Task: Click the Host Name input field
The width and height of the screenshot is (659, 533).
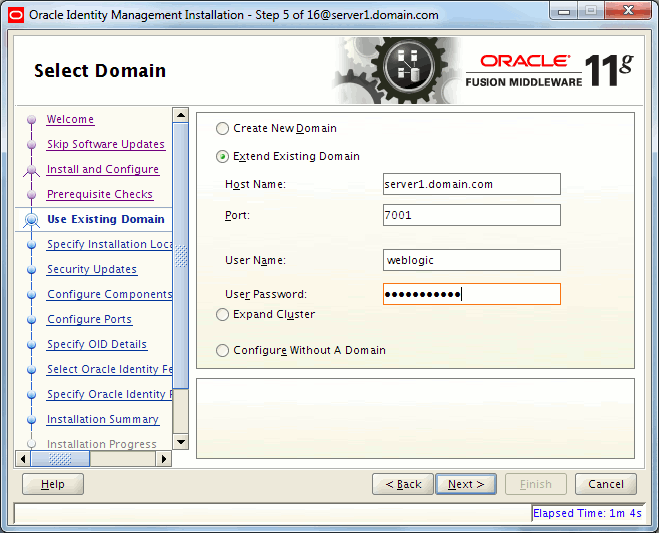Action: click(x=472, y=184)
